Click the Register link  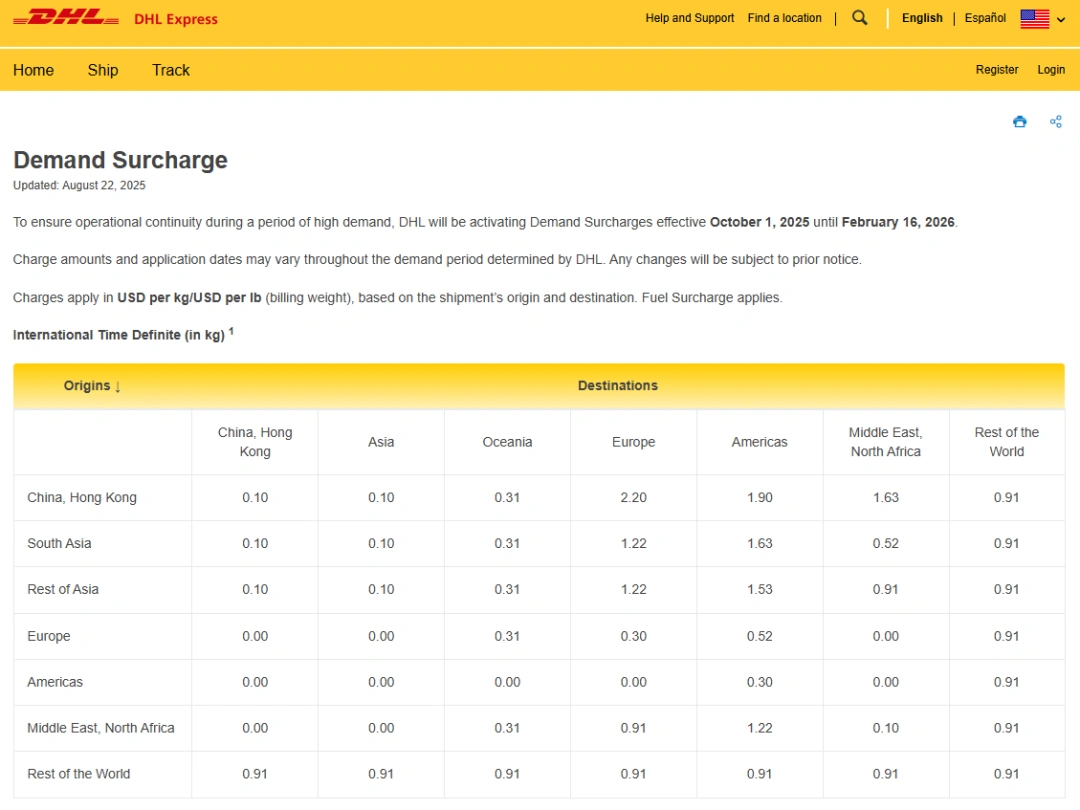point(996,70)
